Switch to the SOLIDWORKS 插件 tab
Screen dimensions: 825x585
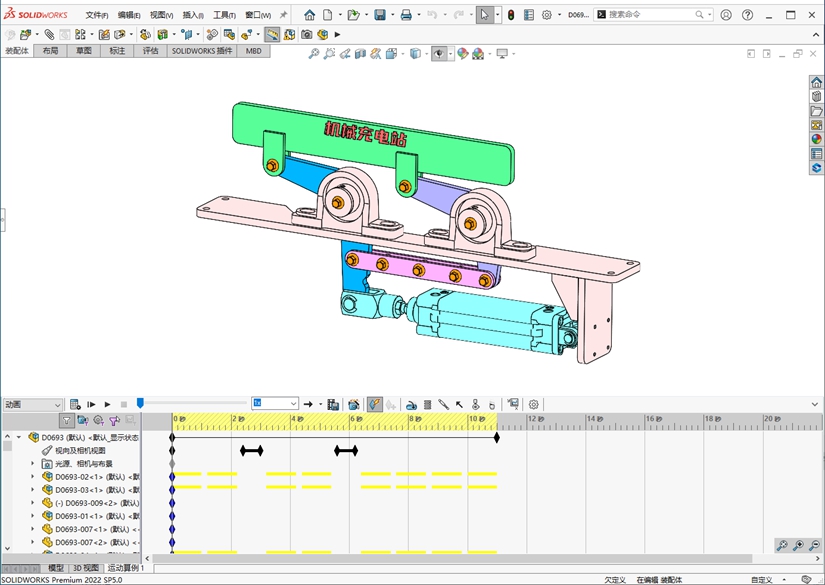[x=202, y=51]
